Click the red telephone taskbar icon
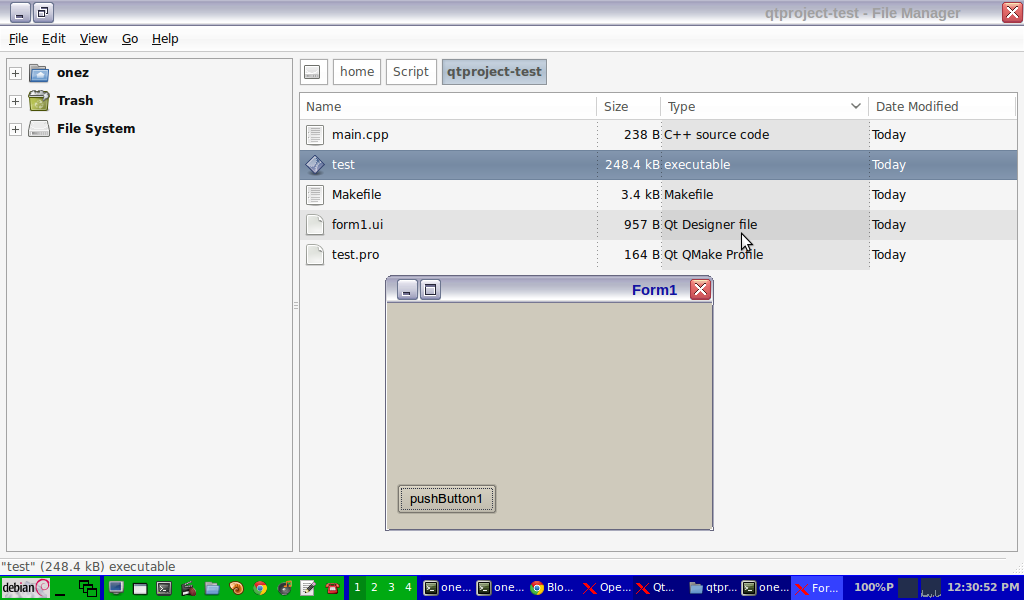 (331, 587)
